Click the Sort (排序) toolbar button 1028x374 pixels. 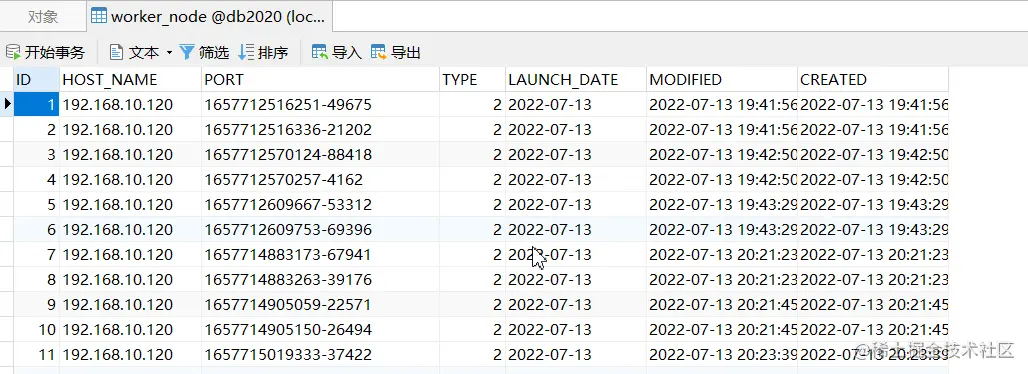click(x=263, y=52)
